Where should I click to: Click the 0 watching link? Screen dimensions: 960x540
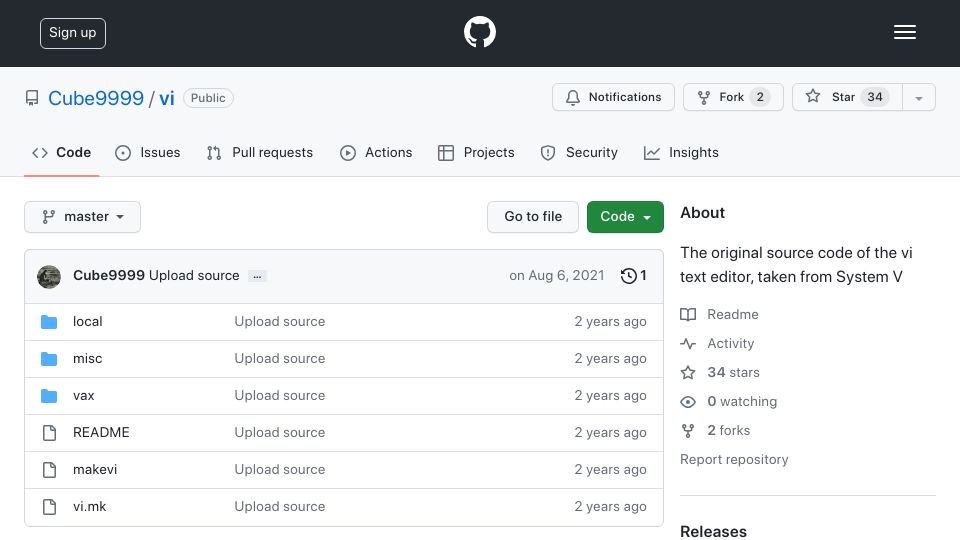pyautogui.click(x=729, y=402)
